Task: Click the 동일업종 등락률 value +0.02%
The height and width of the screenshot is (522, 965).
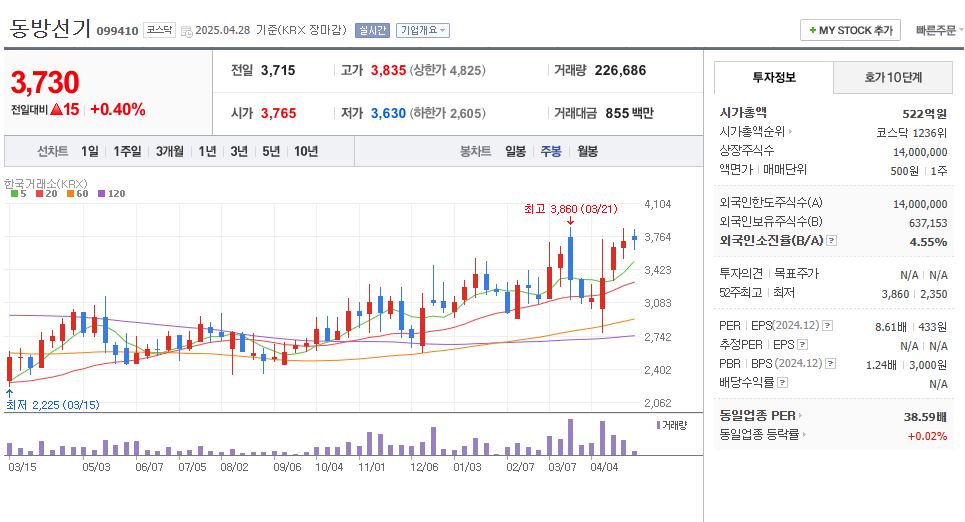Action: tap(927, 436)
